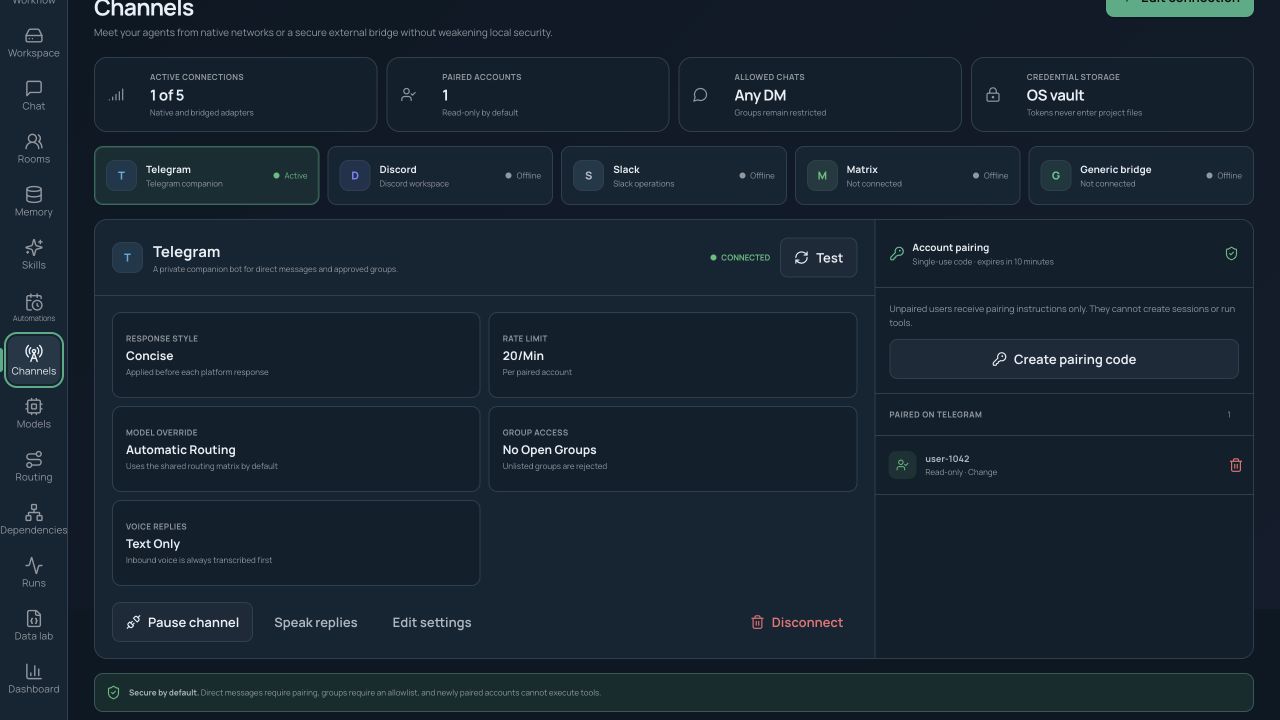1280x720 pixels.
Task: Open the Group Access No Open Groups card
Action: click(x=673, y=449)
